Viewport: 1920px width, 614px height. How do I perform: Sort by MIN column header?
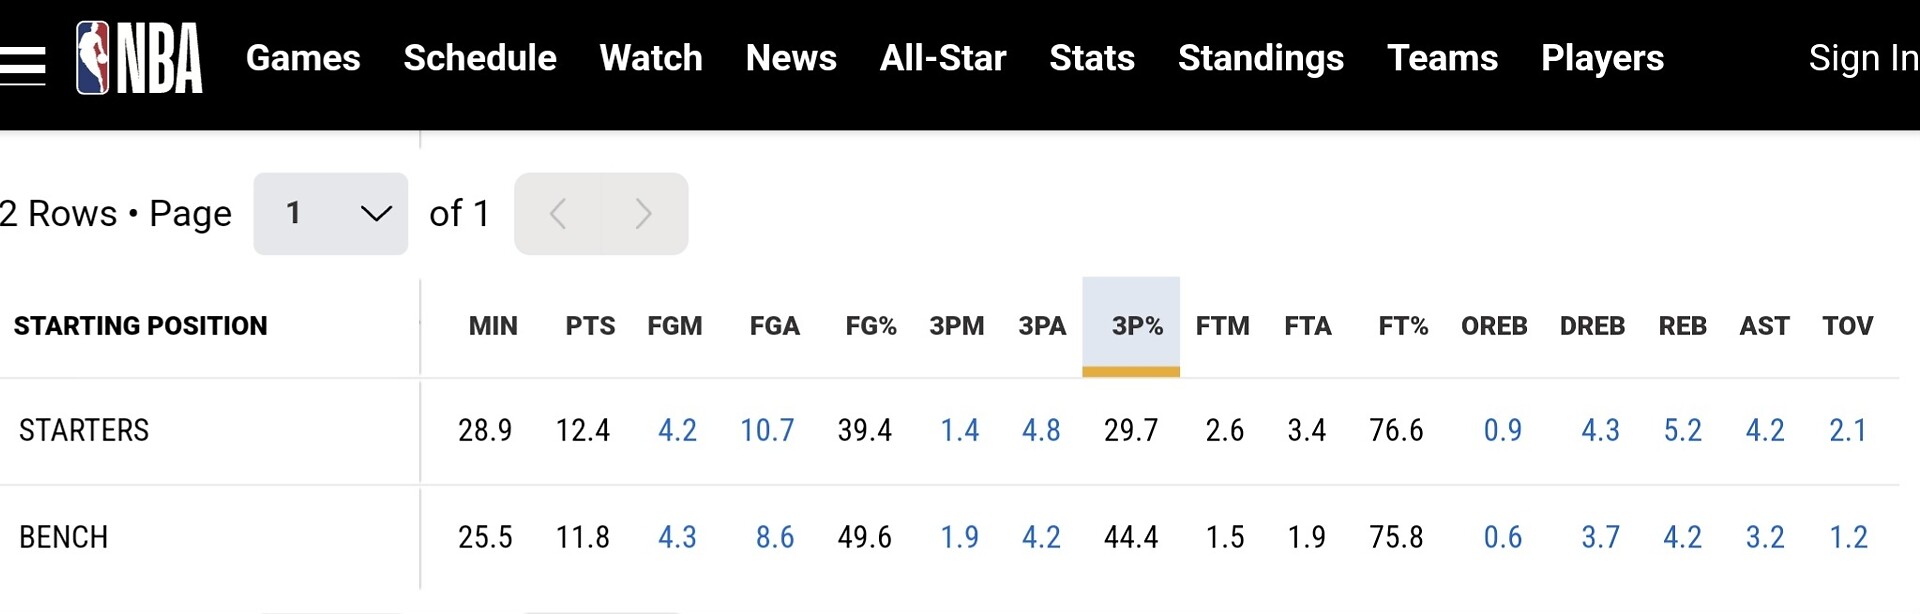[x=493, y=326]
